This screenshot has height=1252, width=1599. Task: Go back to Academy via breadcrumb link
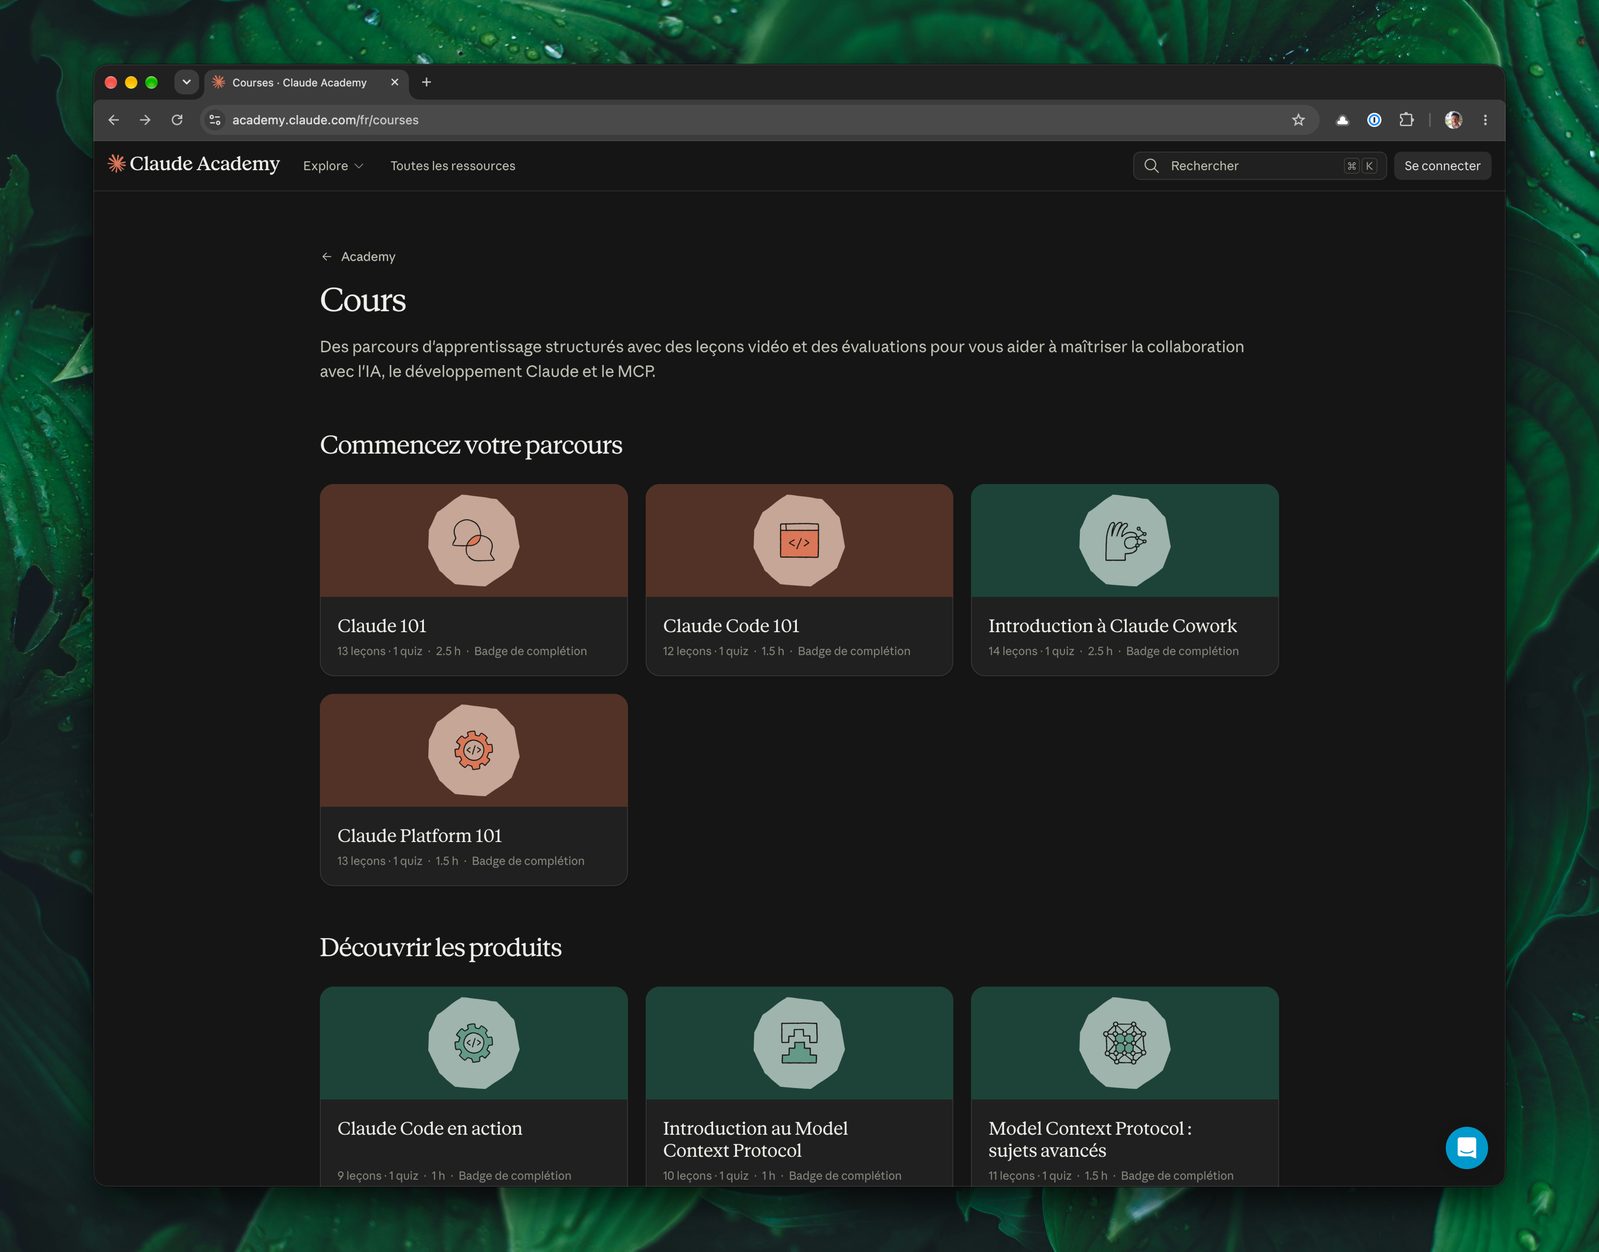(x=358, y=257)
